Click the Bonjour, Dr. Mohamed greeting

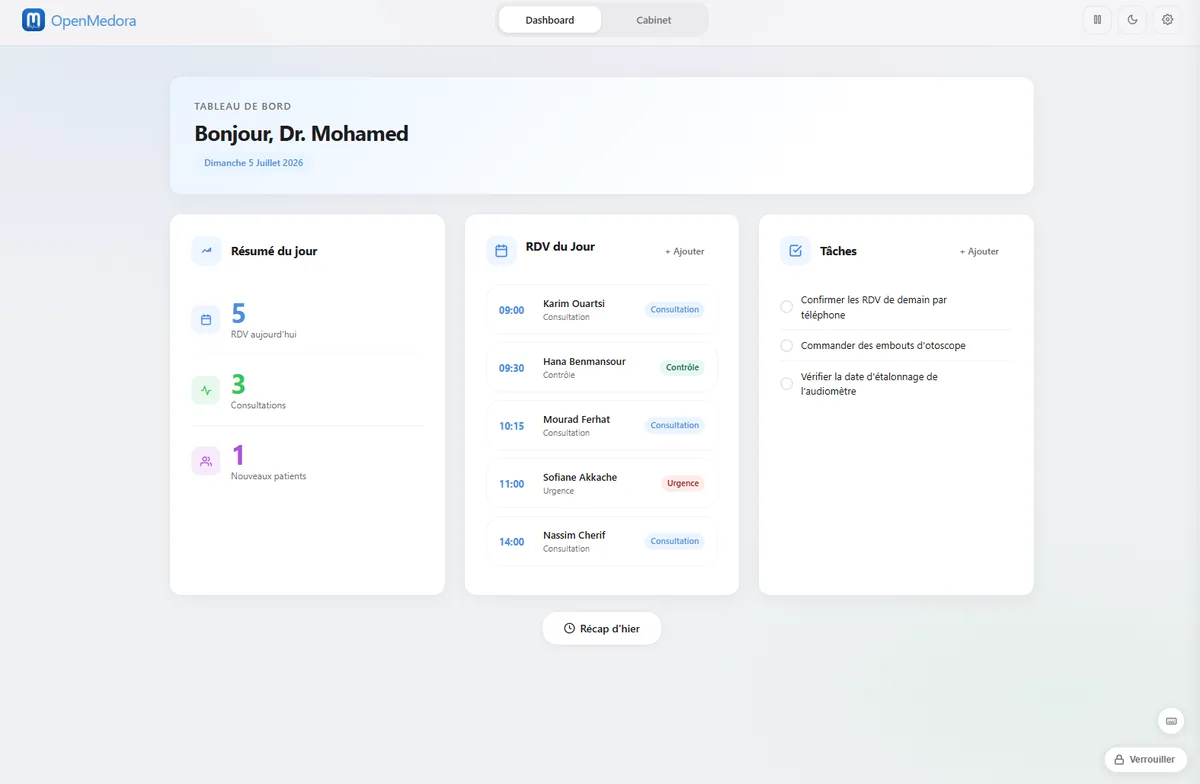point(301,134)
